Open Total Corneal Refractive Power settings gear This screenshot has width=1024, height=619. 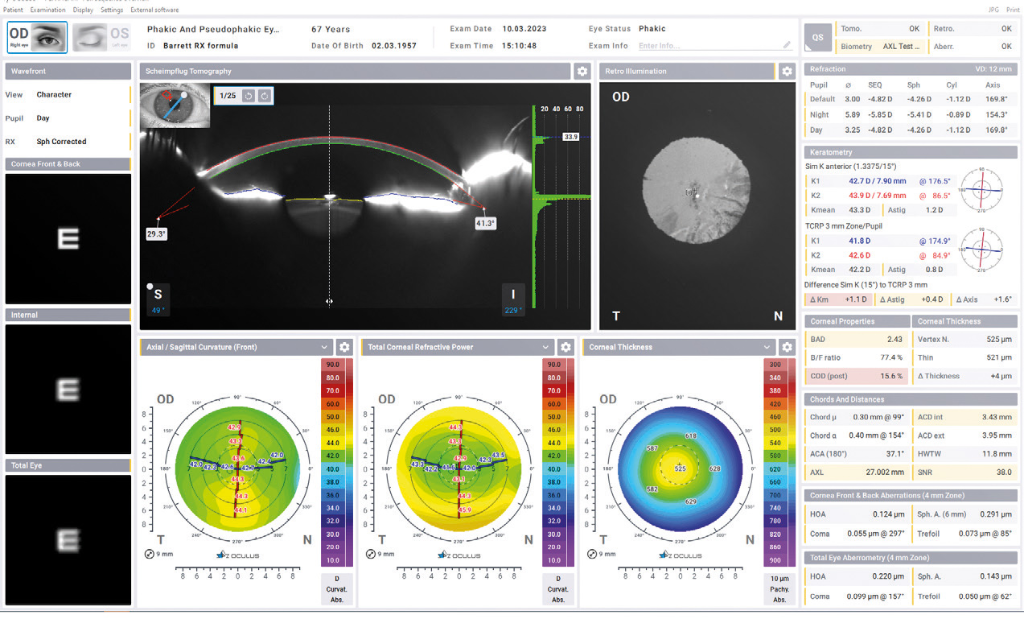click(x=566, y=347)
